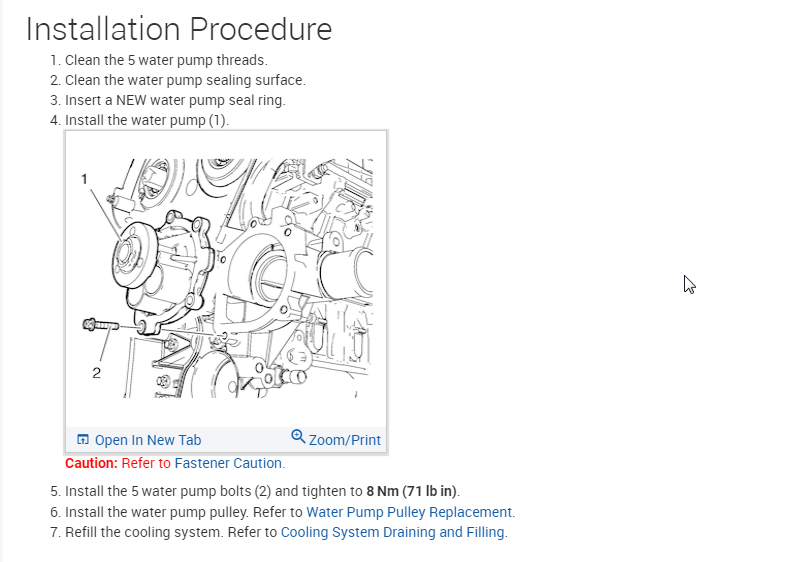This screenshot has width=810, height=562.
Task: Click callout number 1 in the diagram
Action: (x=85, y=179)
